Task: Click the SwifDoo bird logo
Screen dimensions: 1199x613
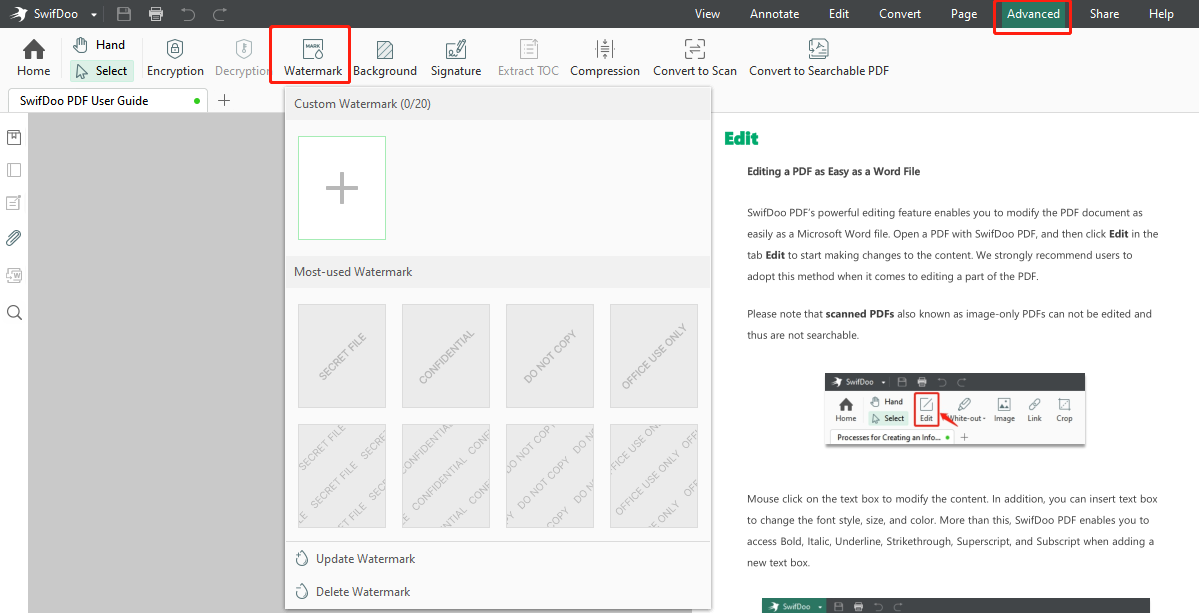Action: [x=18, y=15]
